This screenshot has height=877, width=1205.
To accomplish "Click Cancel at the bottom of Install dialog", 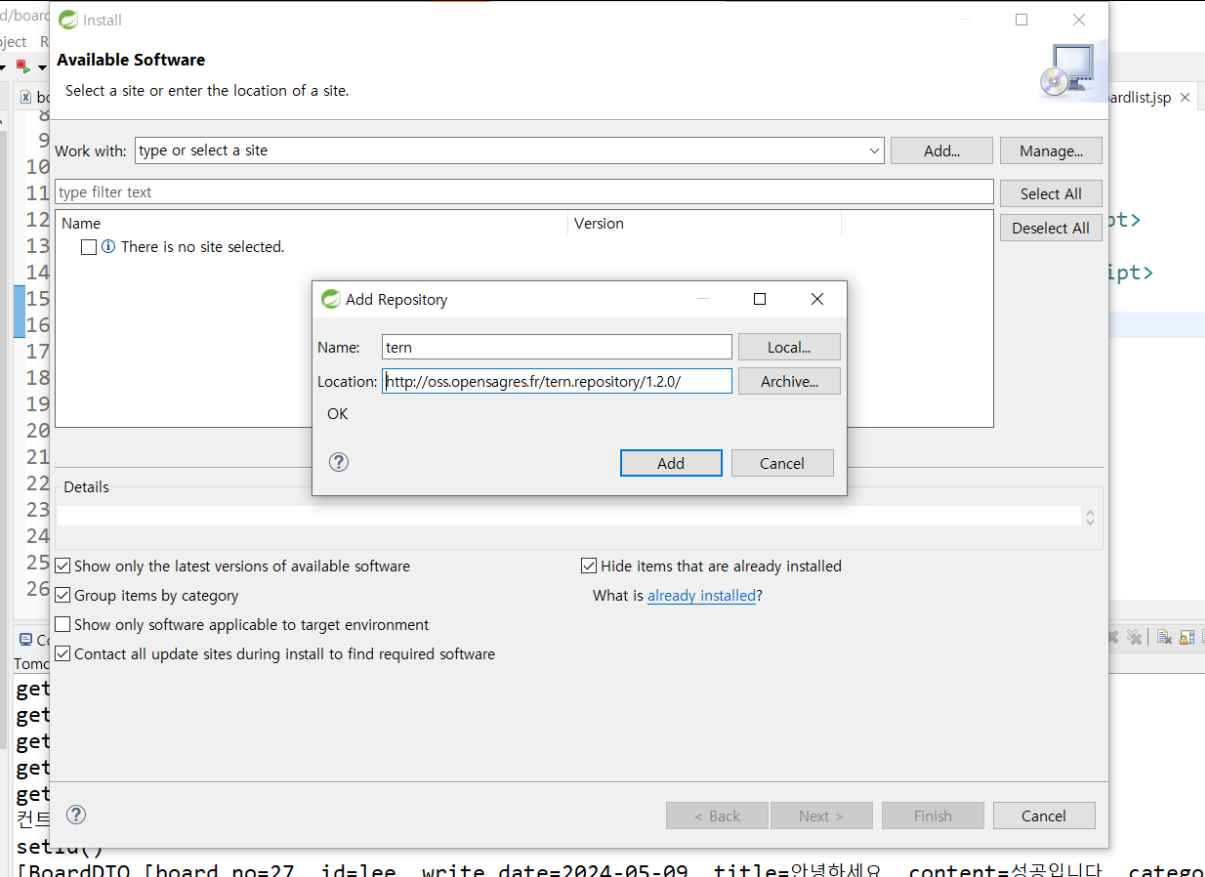I will tap(1044, 816).
